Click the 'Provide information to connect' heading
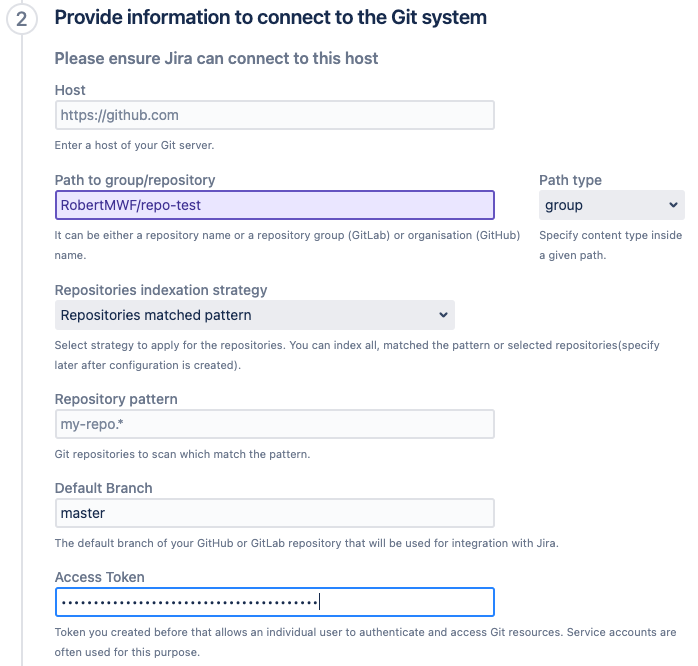698x666 pixels. coord(270,17)
